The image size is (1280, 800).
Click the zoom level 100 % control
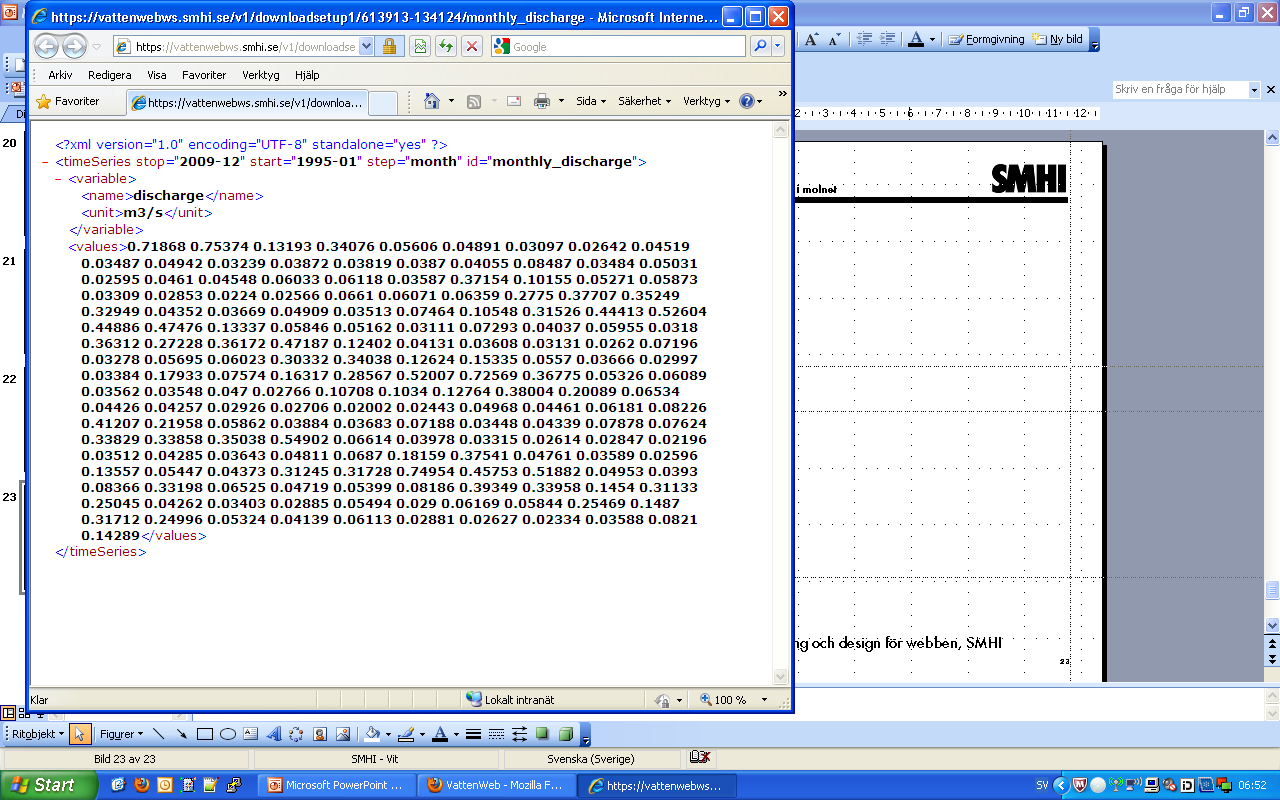[x=735, y=700]
